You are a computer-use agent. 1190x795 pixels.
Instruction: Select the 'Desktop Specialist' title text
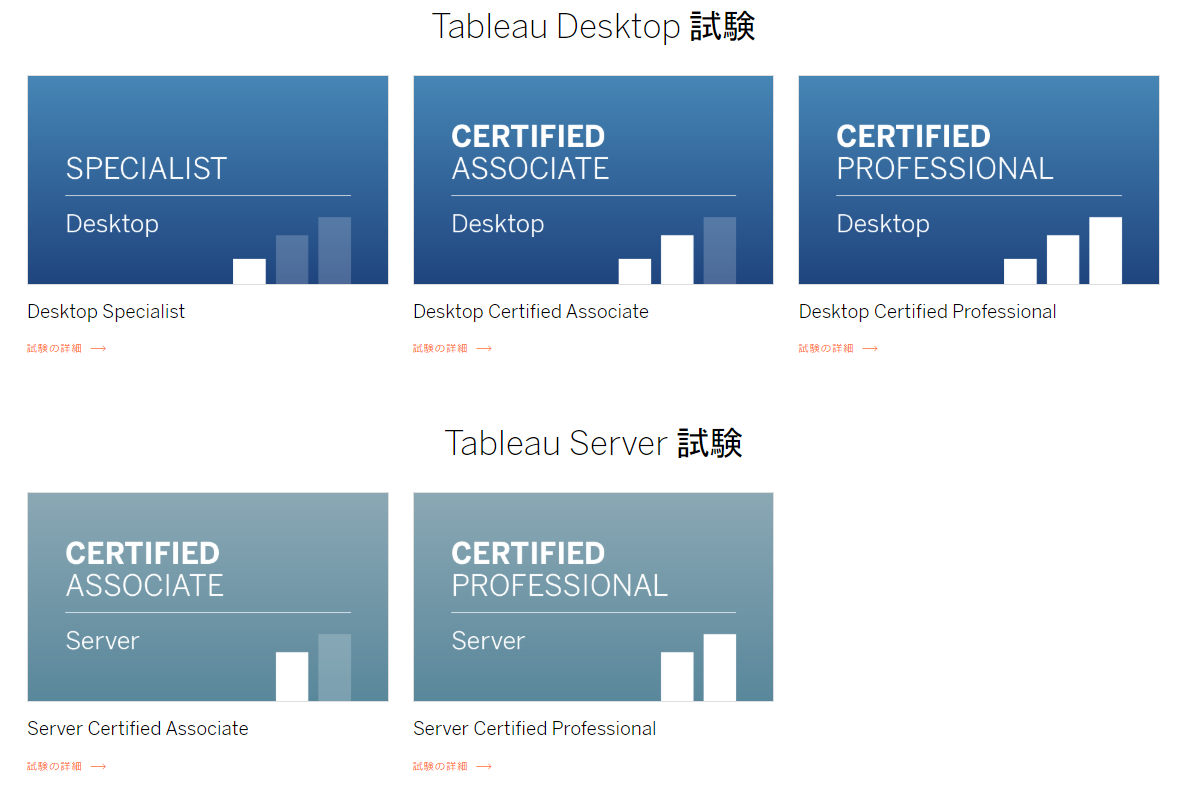(x=106, y=312)
